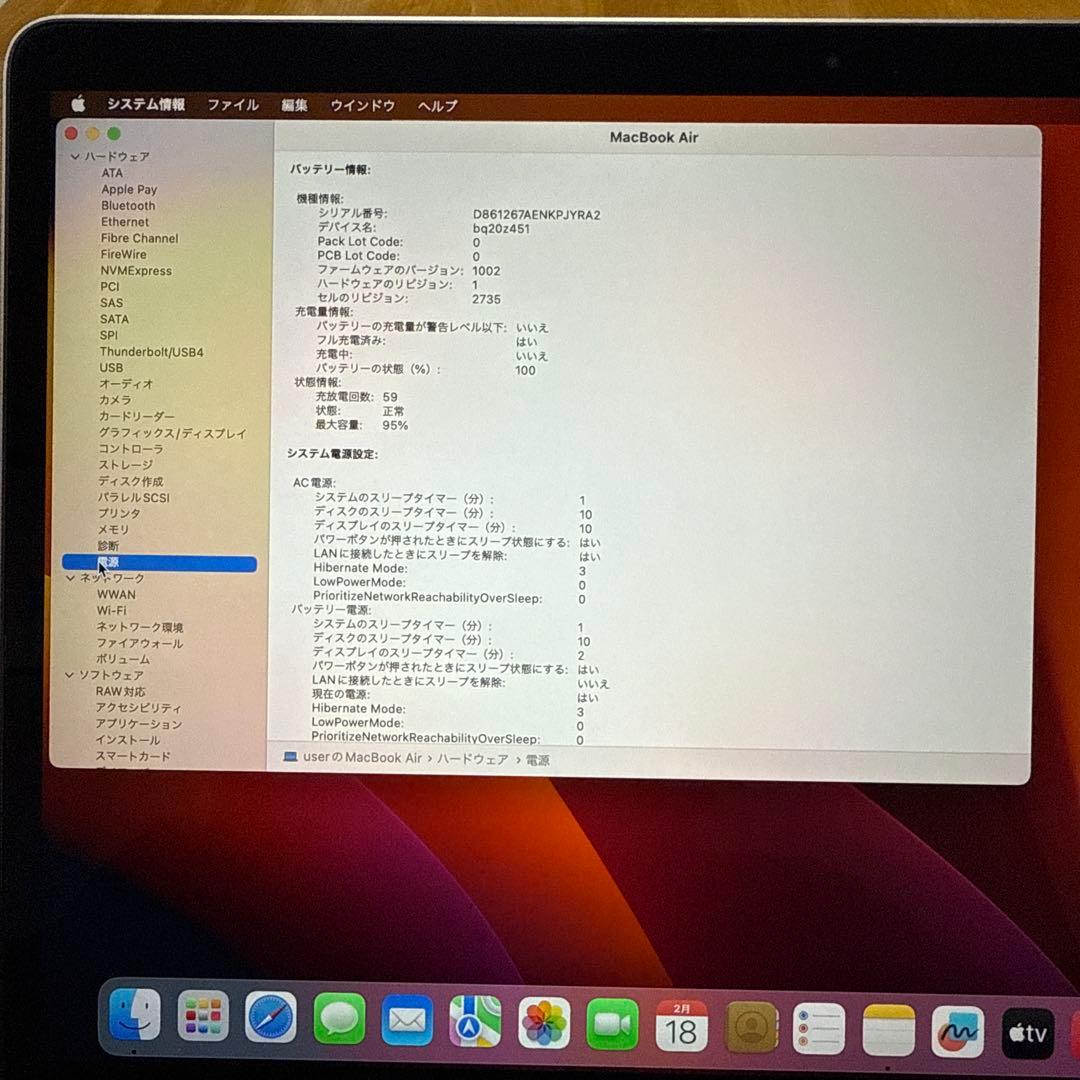Select ストレージ in sidebar
Viewport: 1080px width, 1080px height.
click(125, 465)
